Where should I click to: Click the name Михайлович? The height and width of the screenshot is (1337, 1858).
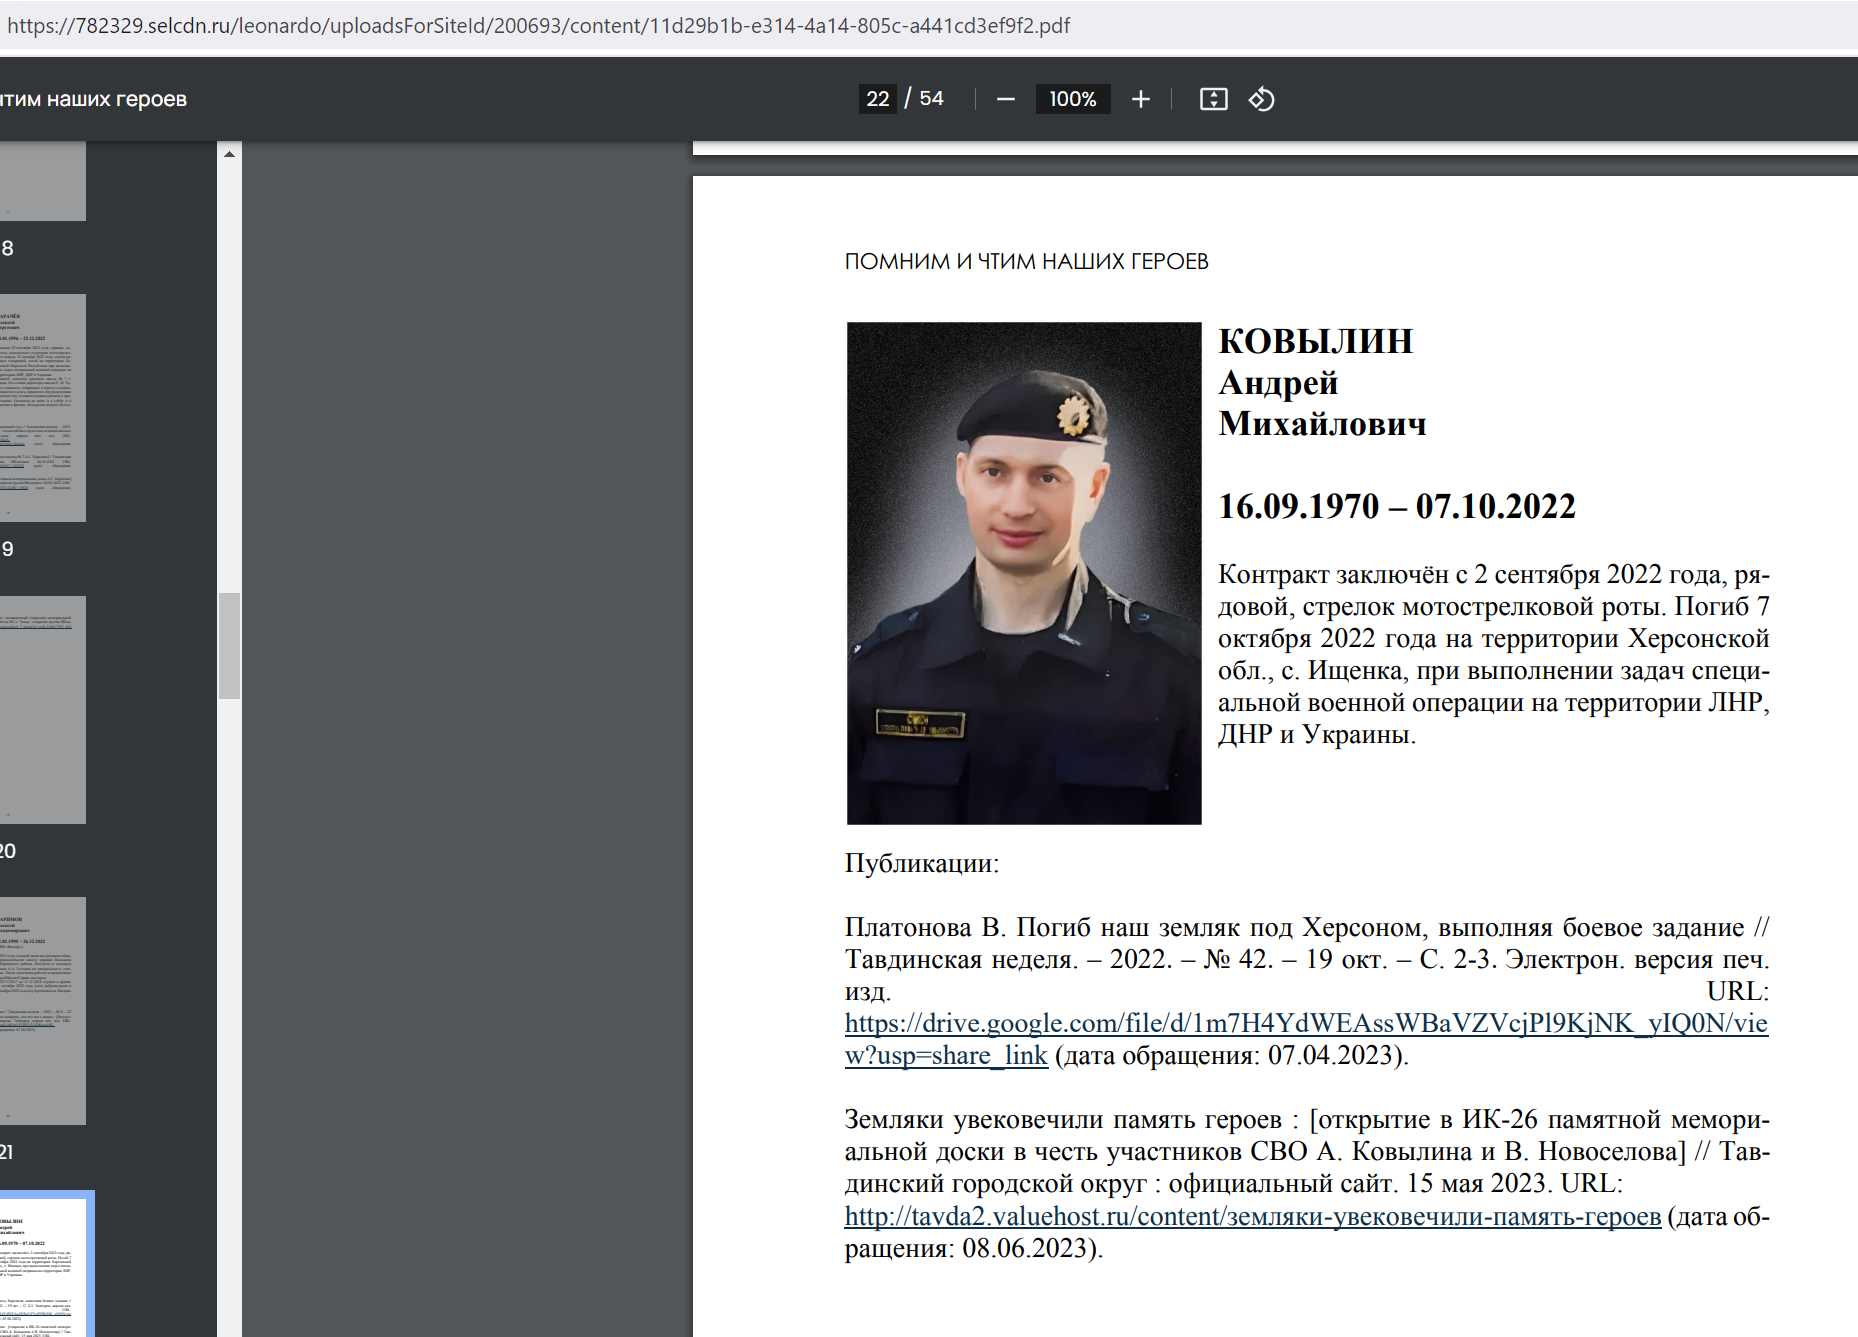tap(1322, 424)
